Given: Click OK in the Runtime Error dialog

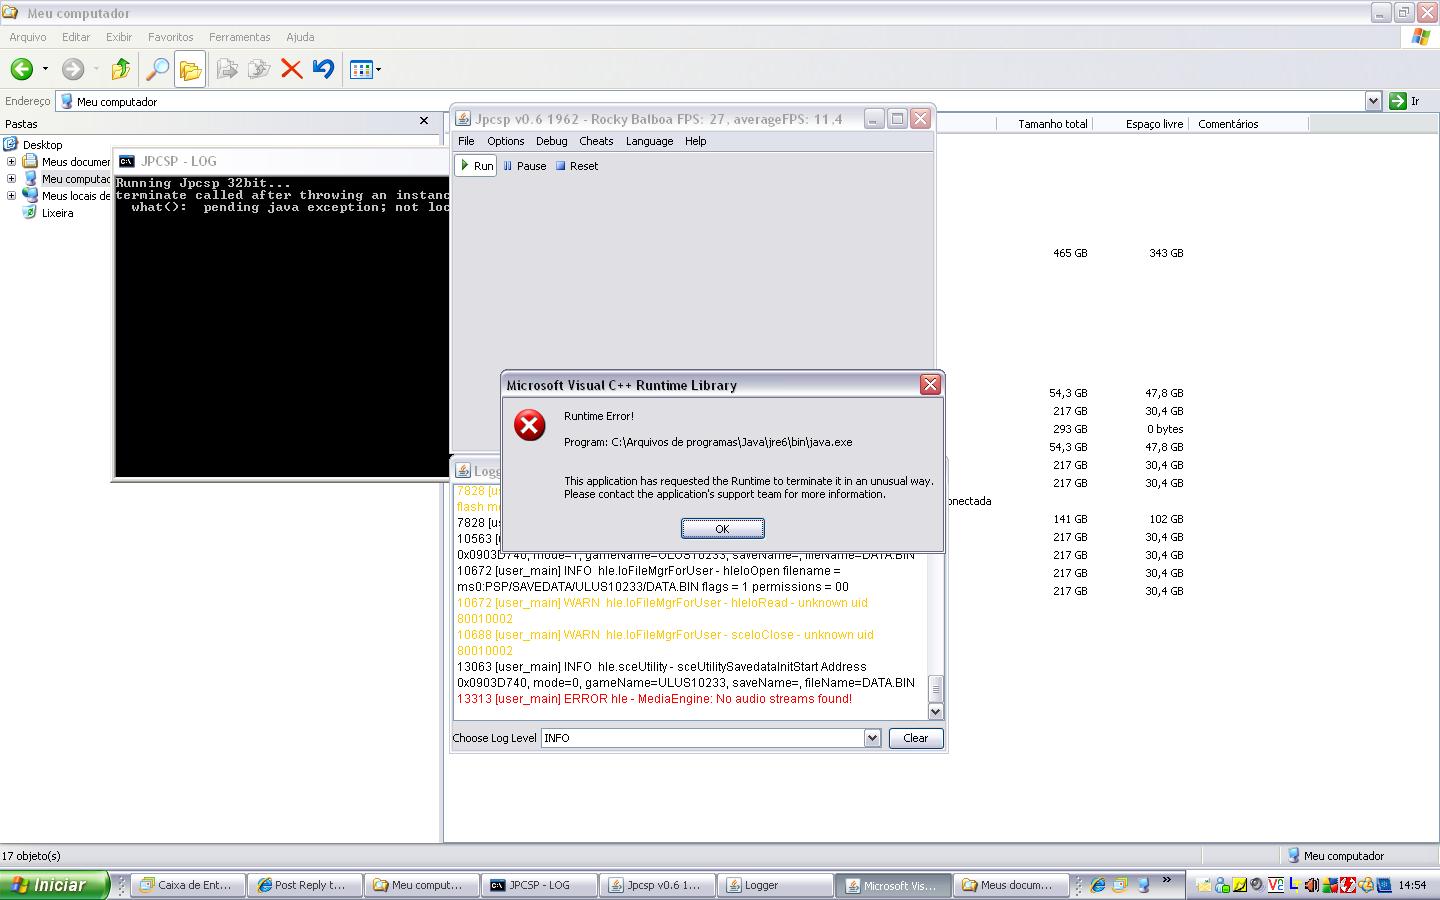Looking at the screenshot, I should (722, 528).
